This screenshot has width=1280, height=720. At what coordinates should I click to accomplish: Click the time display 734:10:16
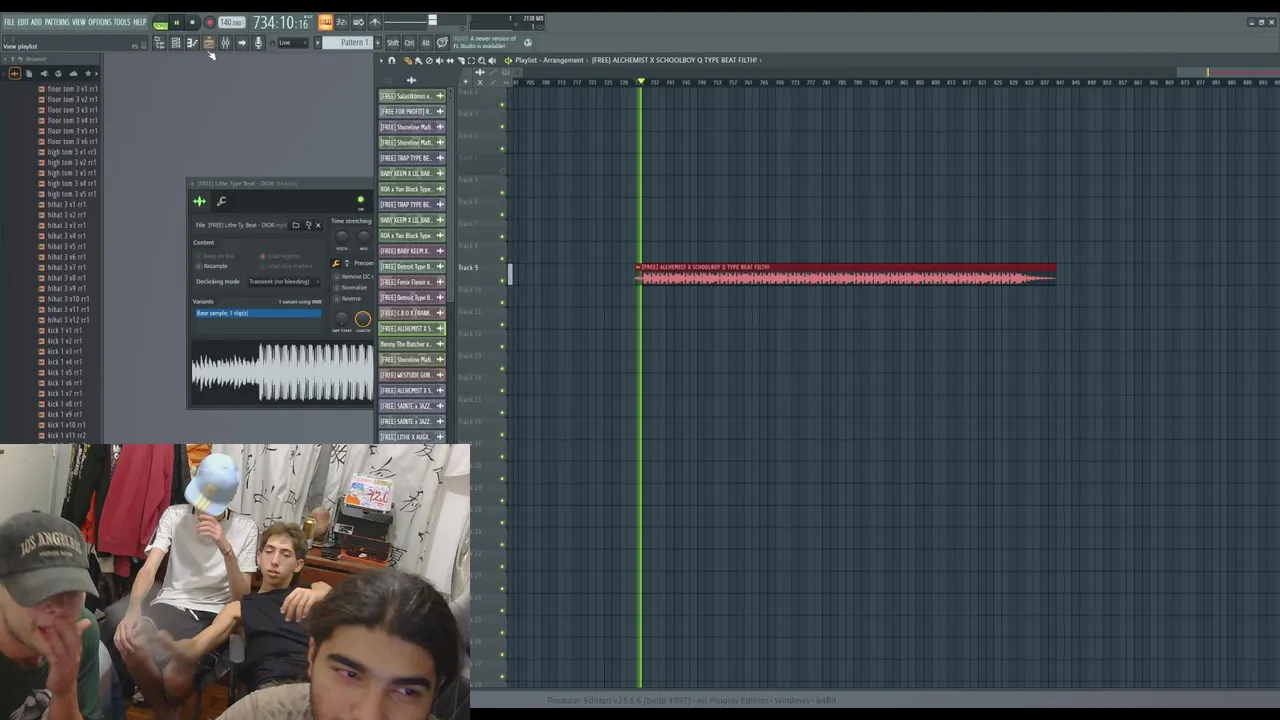pos(281,22)
